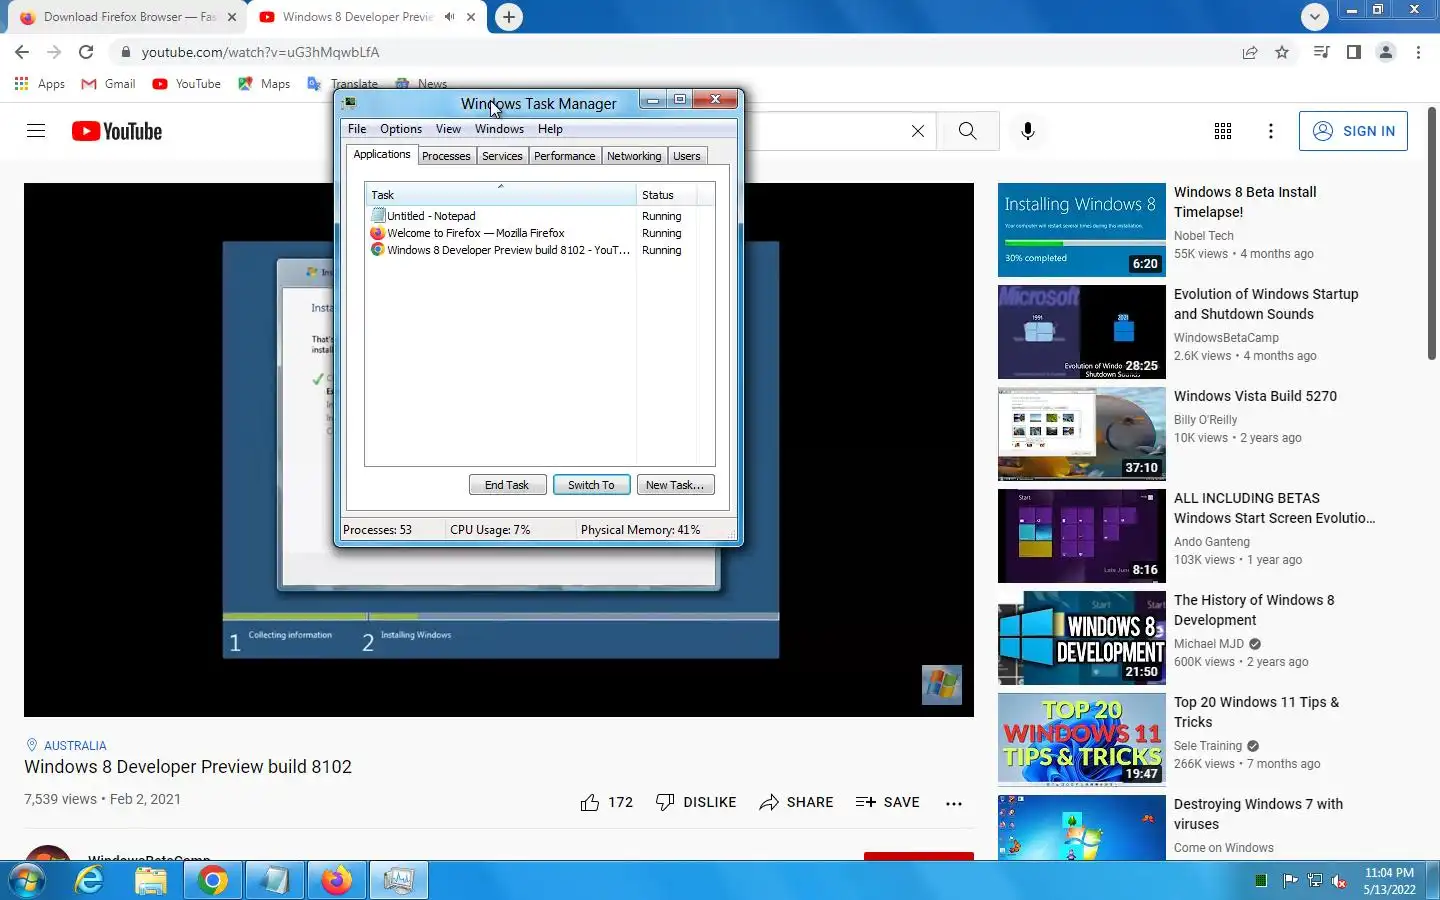Open a new Chrome tab
This screenshot has width=1440, height=900.
point(509,17)
